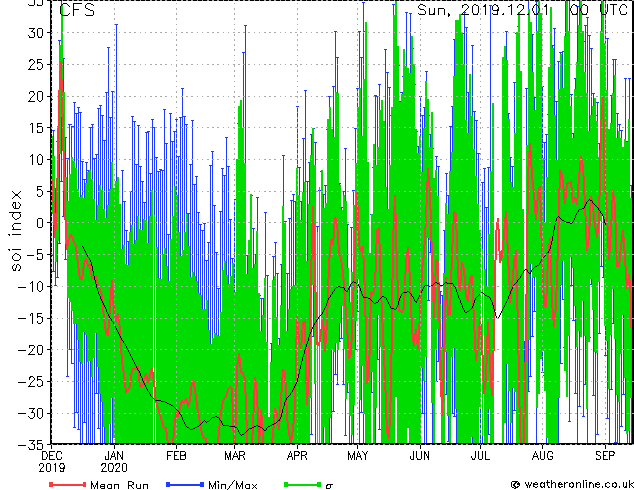Click the 25 y-axis tick label

coord(37,64)
